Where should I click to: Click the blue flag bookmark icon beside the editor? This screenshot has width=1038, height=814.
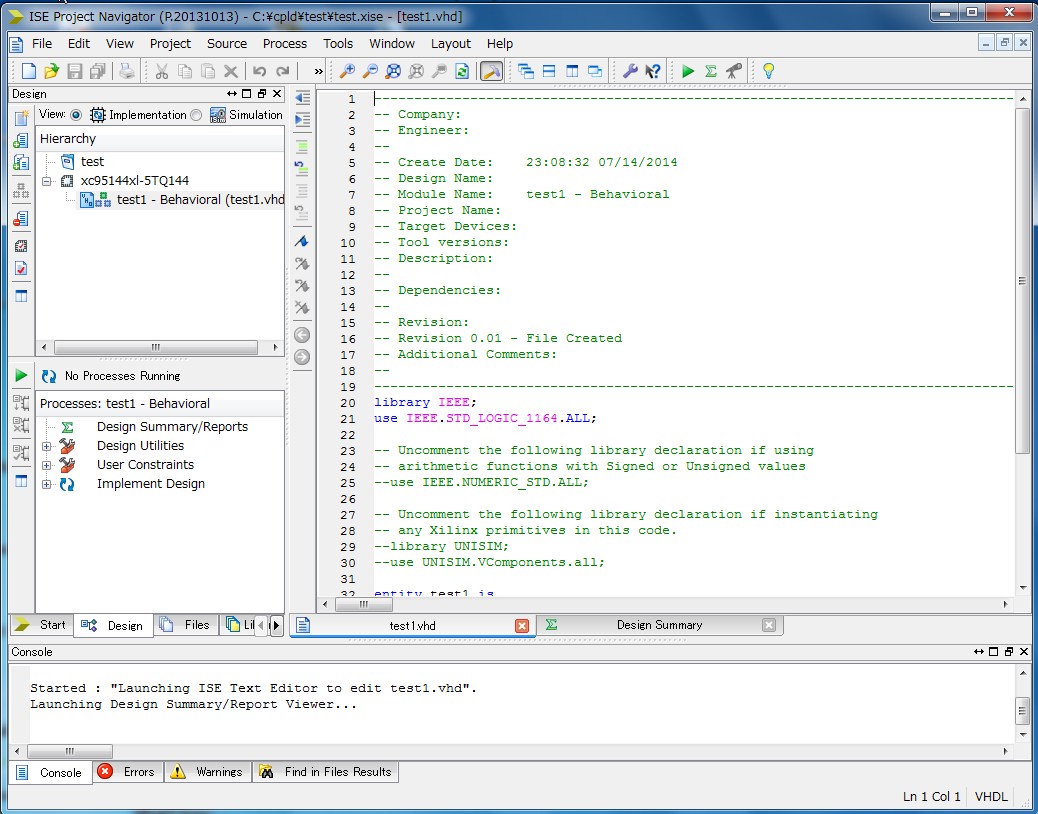(x=302, y=242)
